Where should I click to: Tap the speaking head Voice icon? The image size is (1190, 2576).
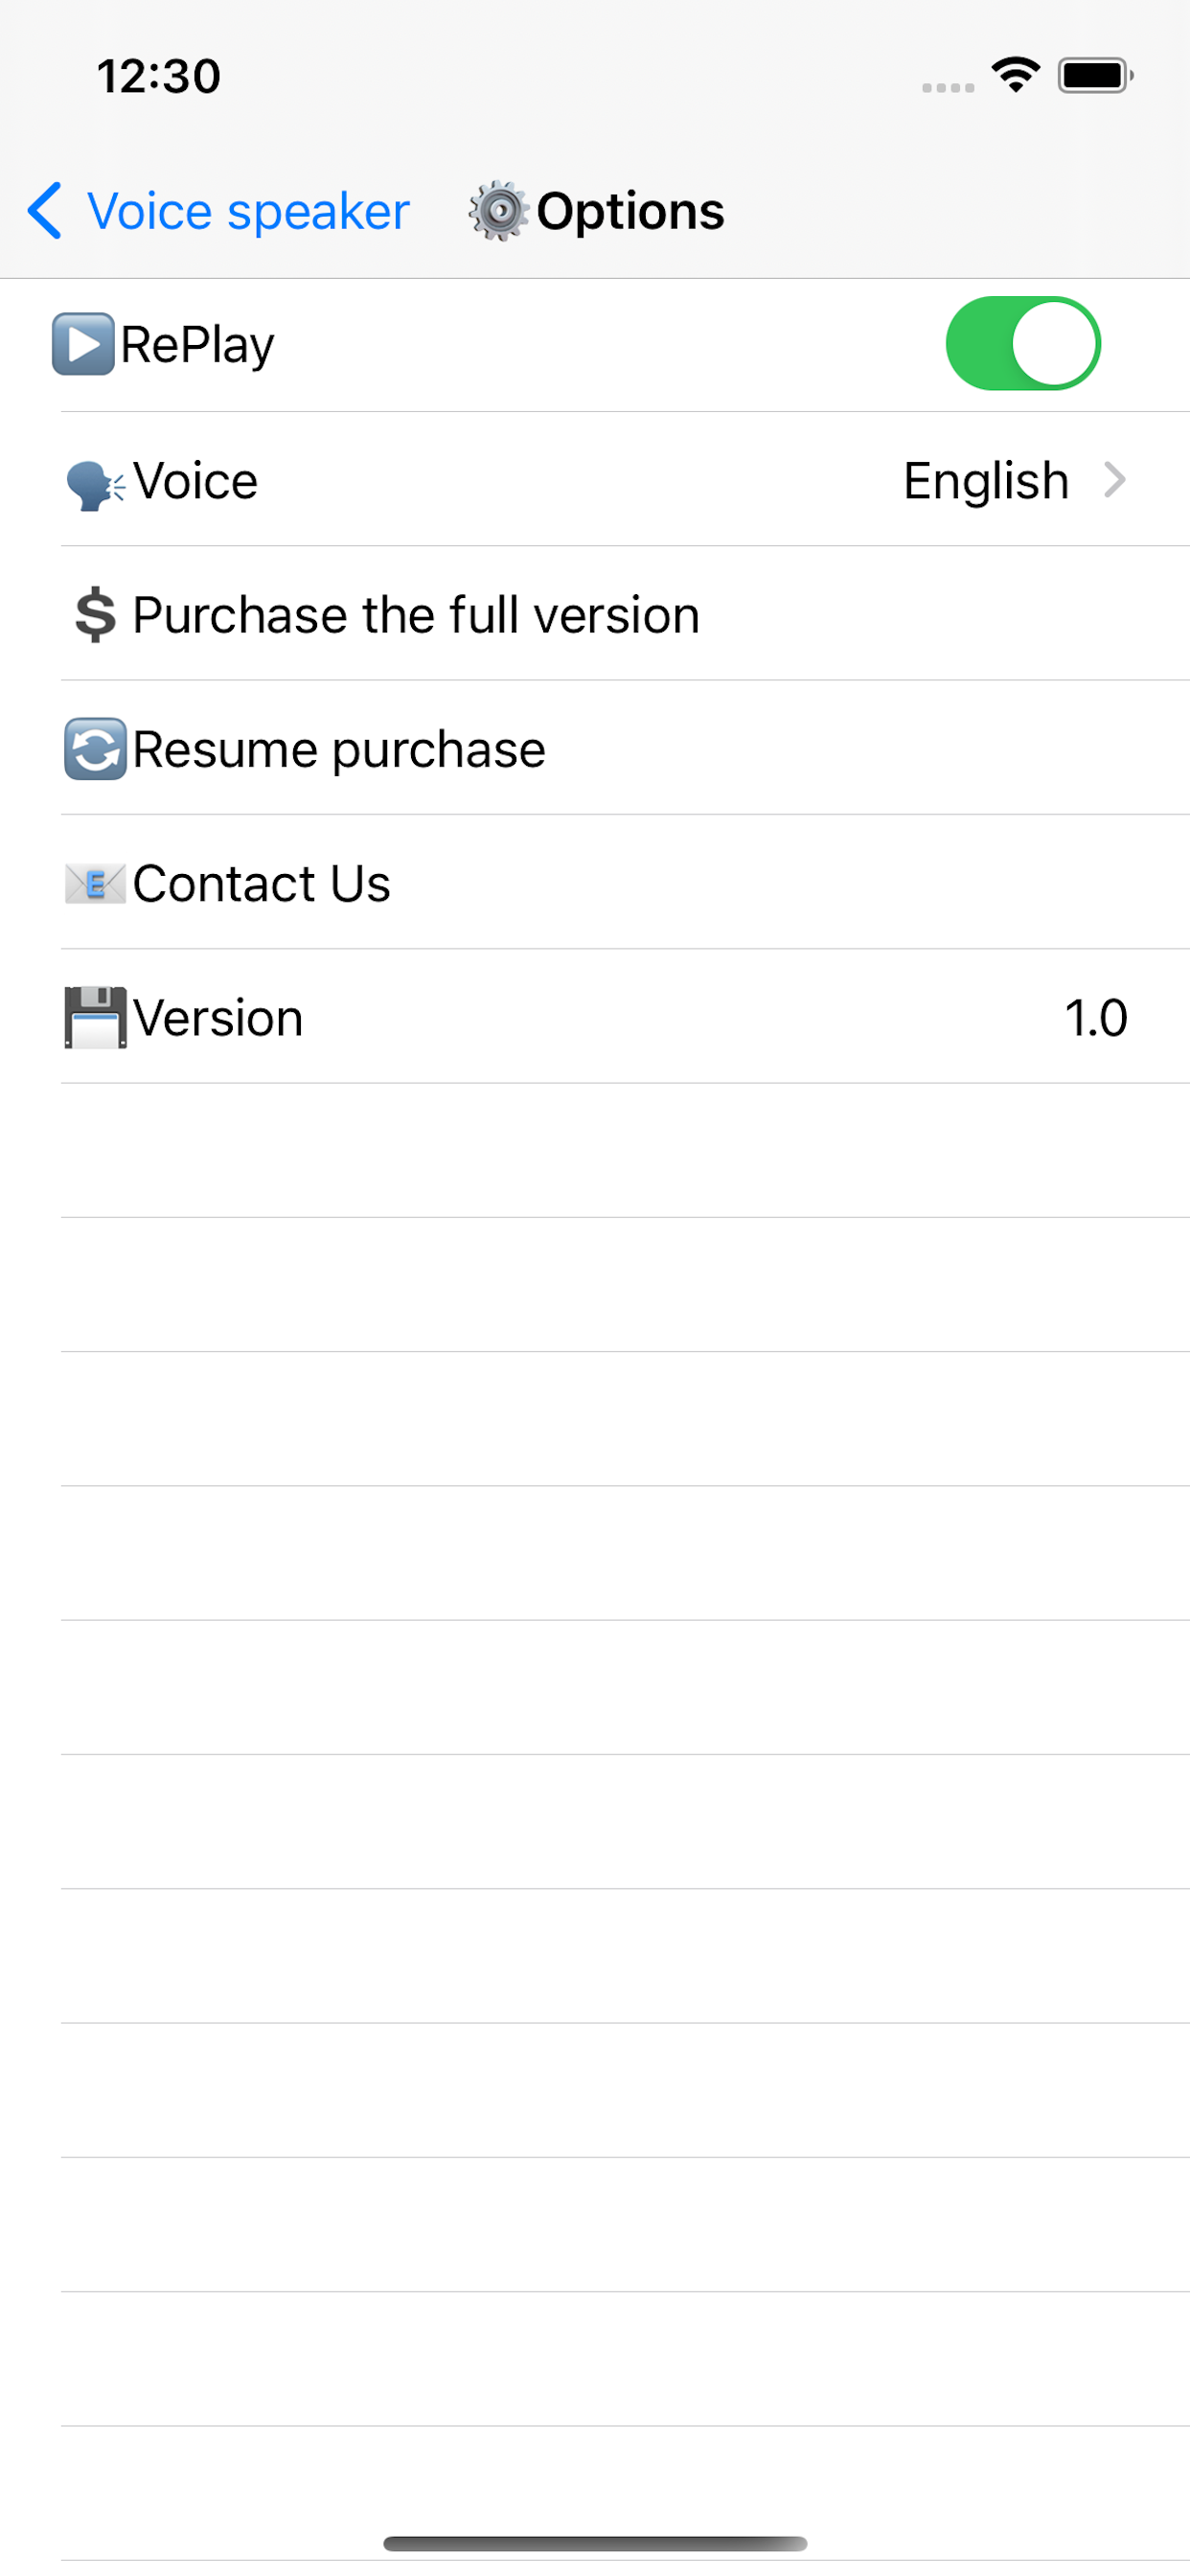coord(96,485)
